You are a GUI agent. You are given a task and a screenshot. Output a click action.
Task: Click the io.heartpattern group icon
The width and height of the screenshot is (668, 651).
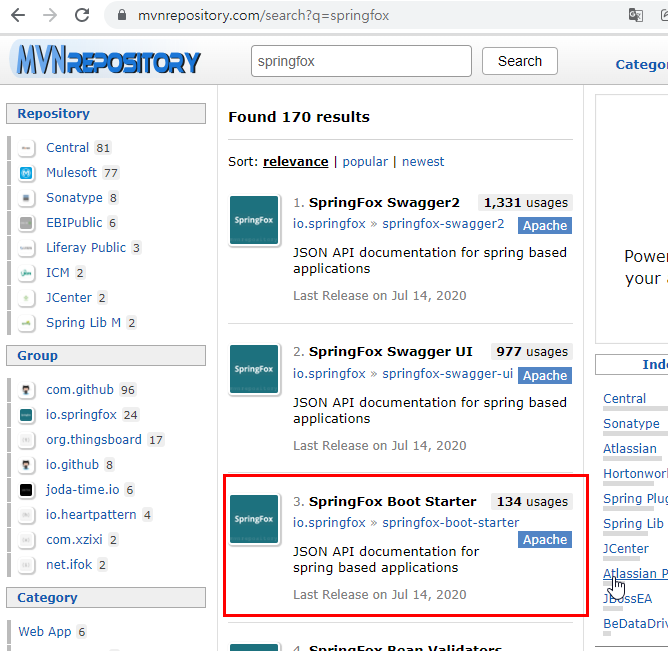pos(26,515)
